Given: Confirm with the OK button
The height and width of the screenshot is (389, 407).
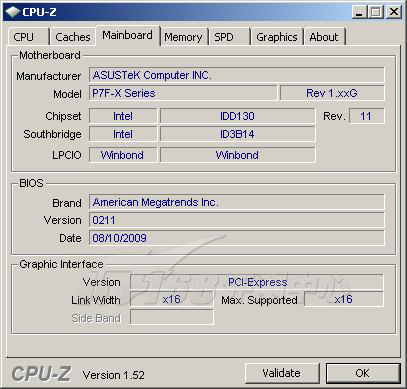Looking at the screenshot, I should click(x=363, y=373).
